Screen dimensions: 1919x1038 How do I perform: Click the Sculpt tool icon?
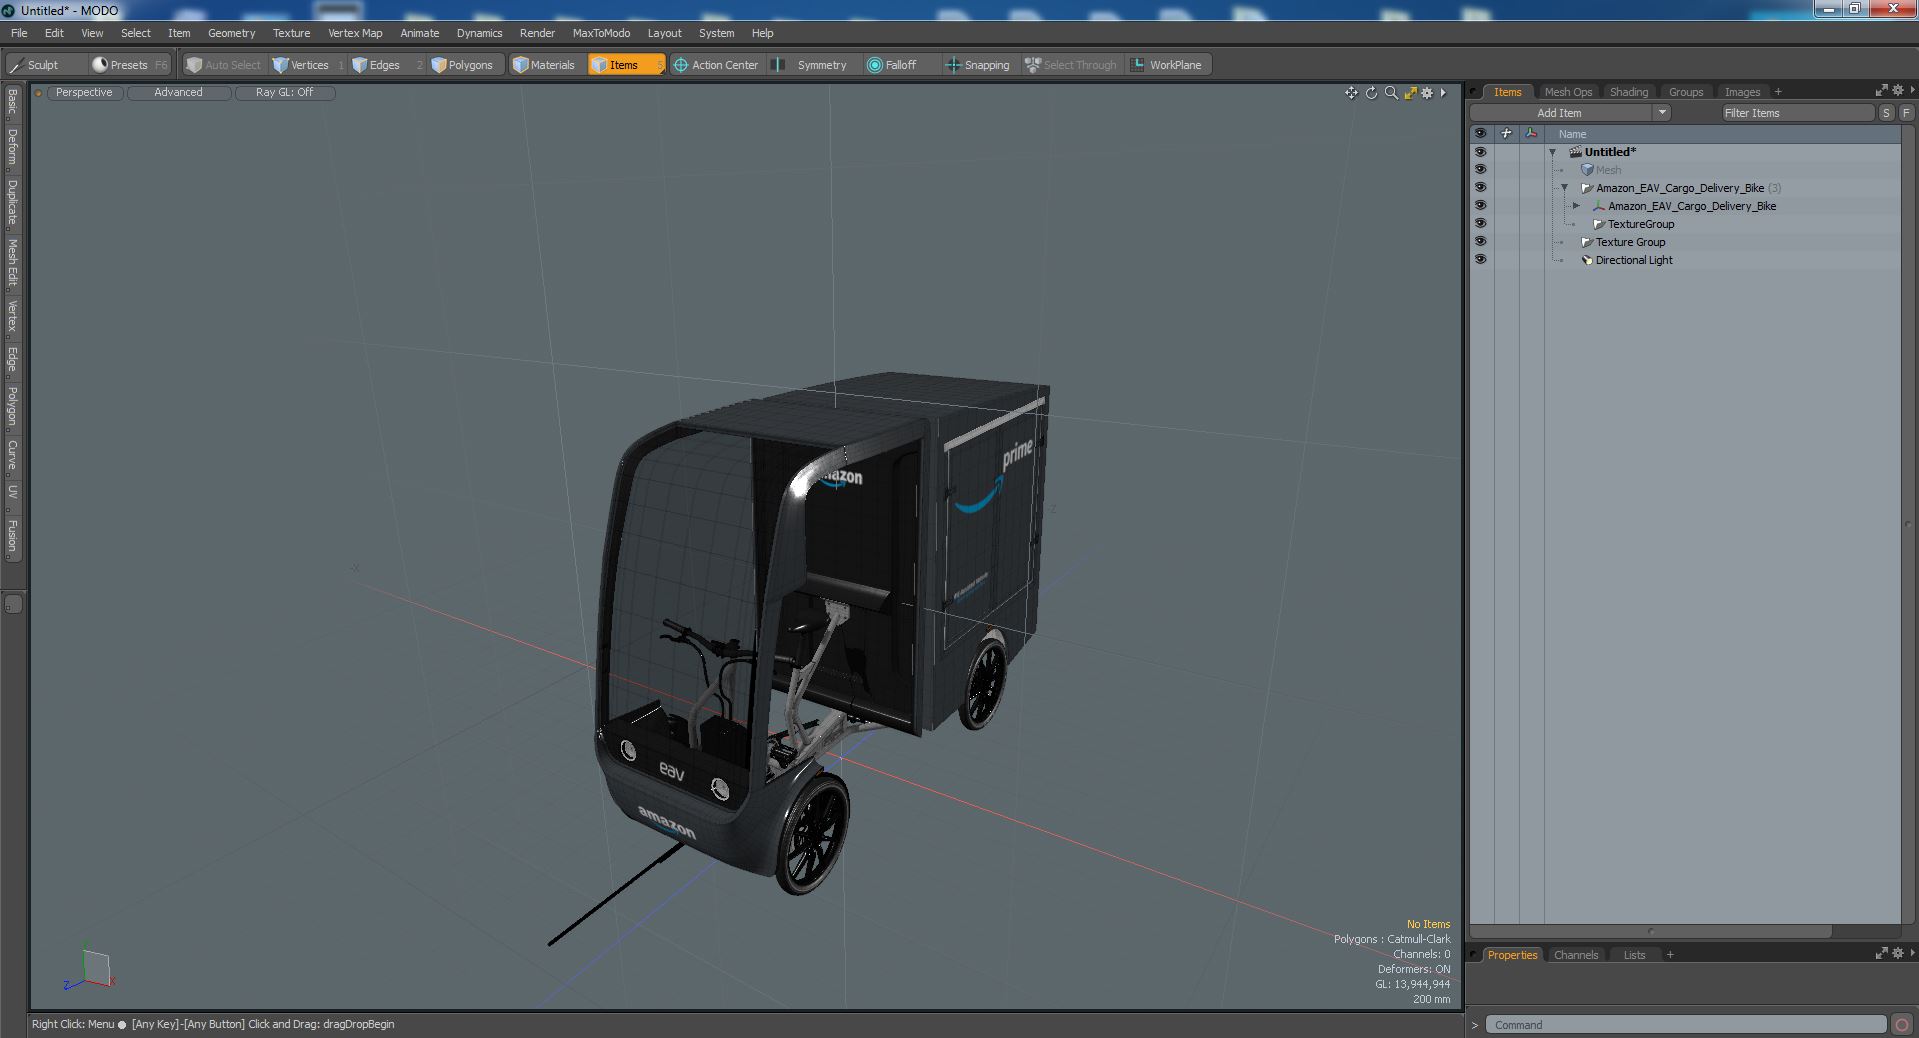point(16,65)
